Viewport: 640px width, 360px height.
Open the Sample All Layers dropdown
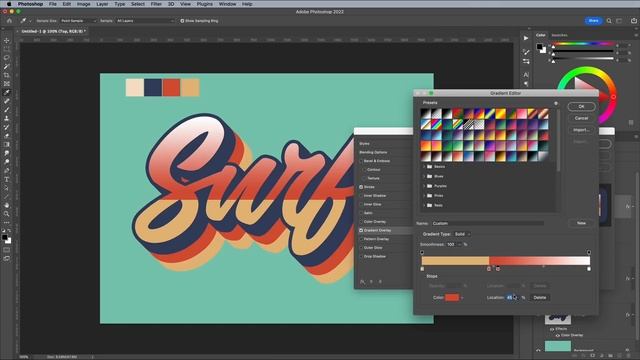pos(145,21)
